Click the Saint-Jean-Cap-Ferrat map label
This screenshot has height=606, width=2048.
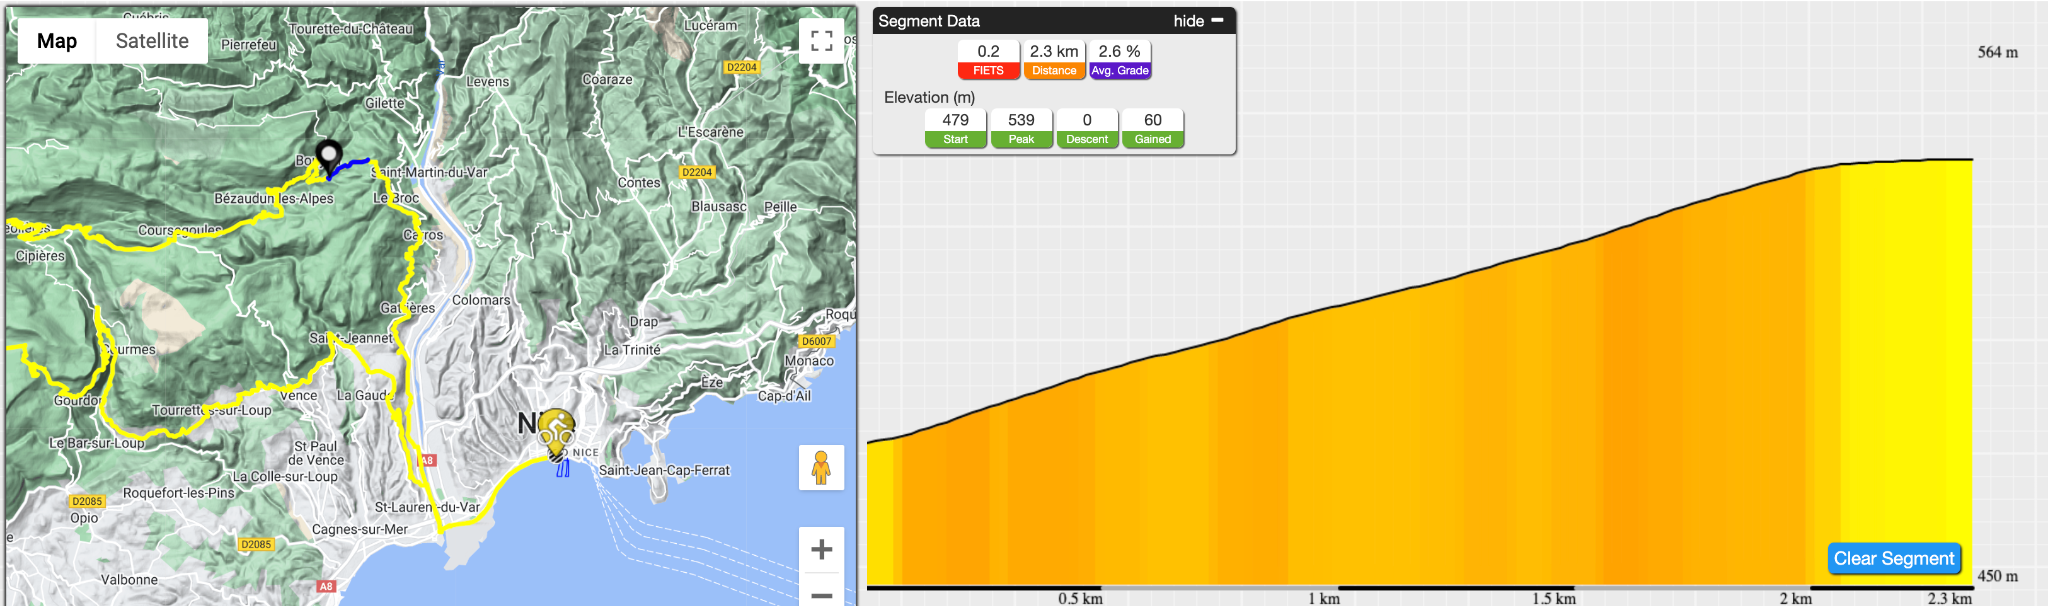pyautogui.click(x=664, y=470)
